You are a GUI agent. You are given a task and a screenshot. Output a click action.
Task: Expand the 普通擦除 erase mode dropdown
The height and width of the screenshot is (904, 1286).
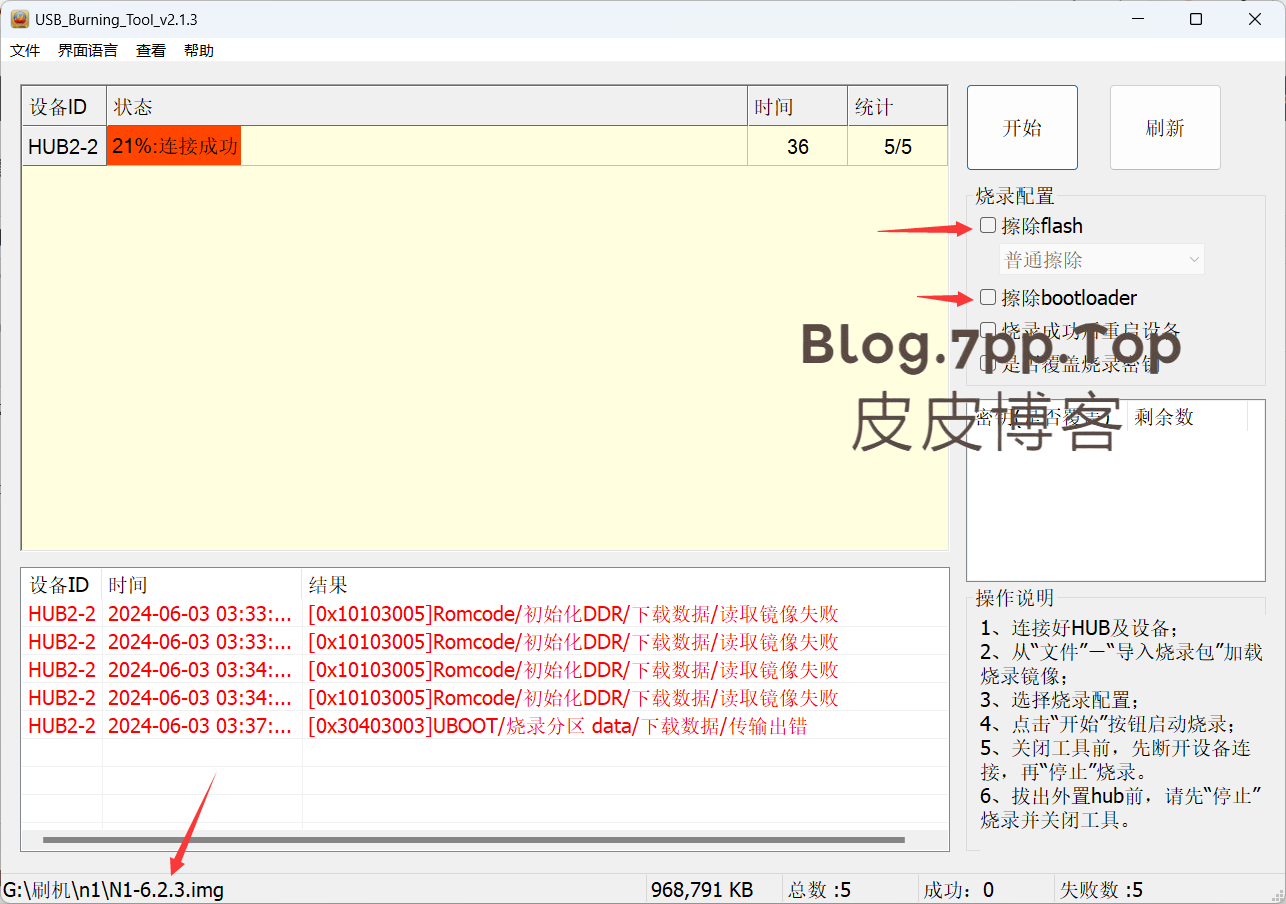[x=1102, y=260]
